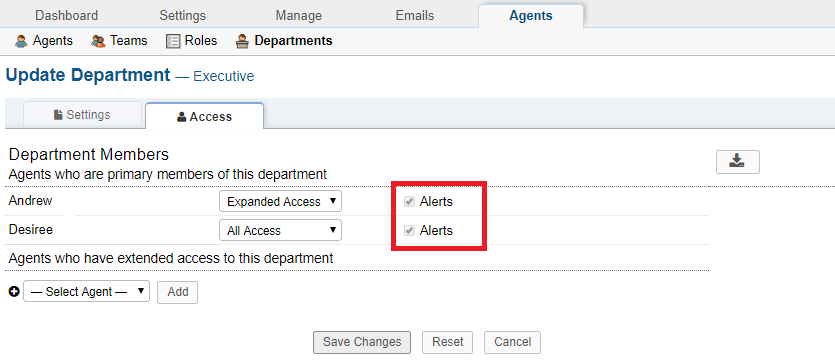Go to the Manage tab
The height and width of the screenshot is (361, 835).
click(x=299, y=15)
